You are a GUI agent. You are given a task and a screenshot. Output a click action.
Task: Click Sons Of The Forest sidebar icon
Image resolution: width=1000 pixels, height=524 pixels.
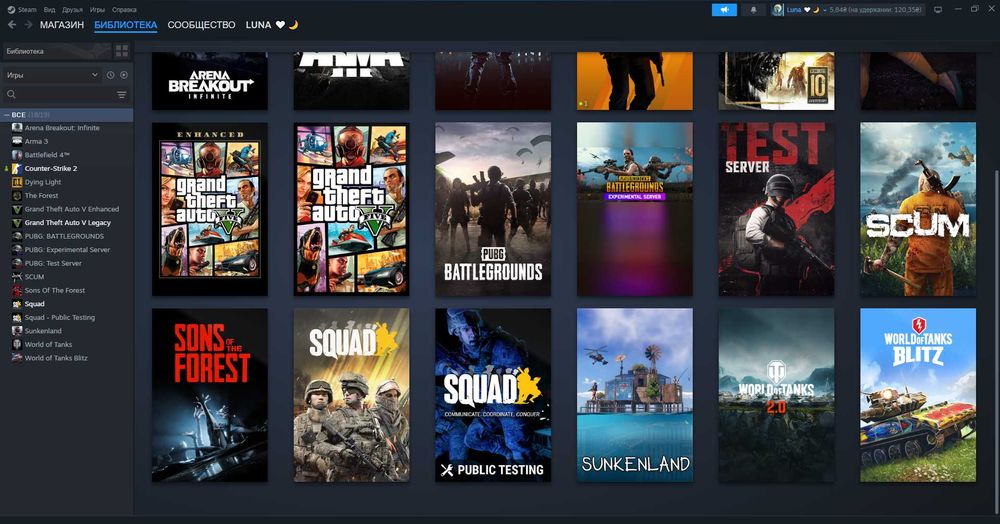pyautogui.click(x=17, y=290)
